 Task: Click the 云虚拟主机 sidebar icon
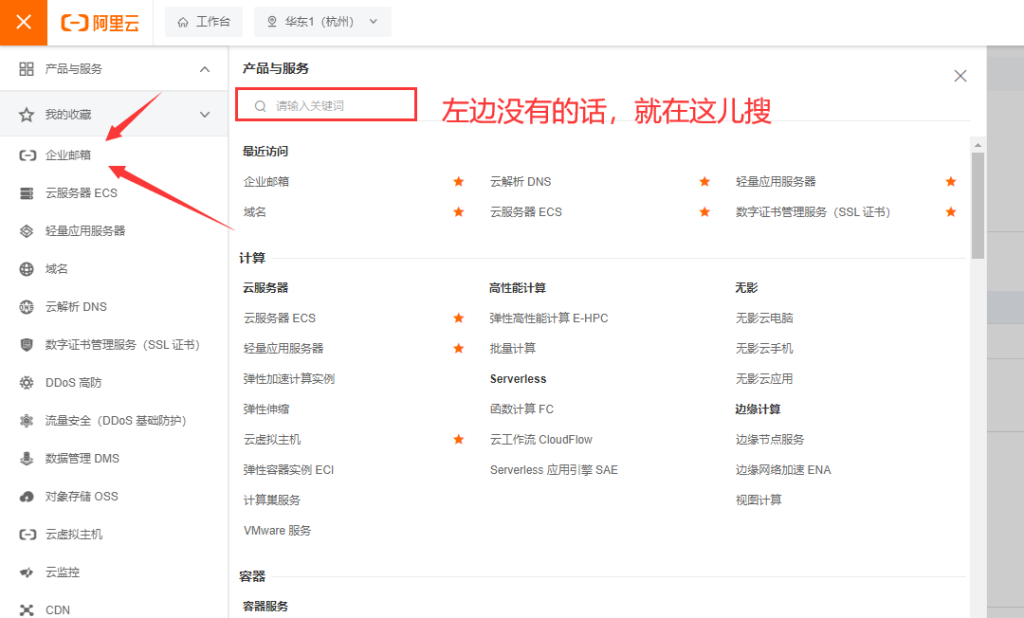pyautogui.click(x=27, y=534)
